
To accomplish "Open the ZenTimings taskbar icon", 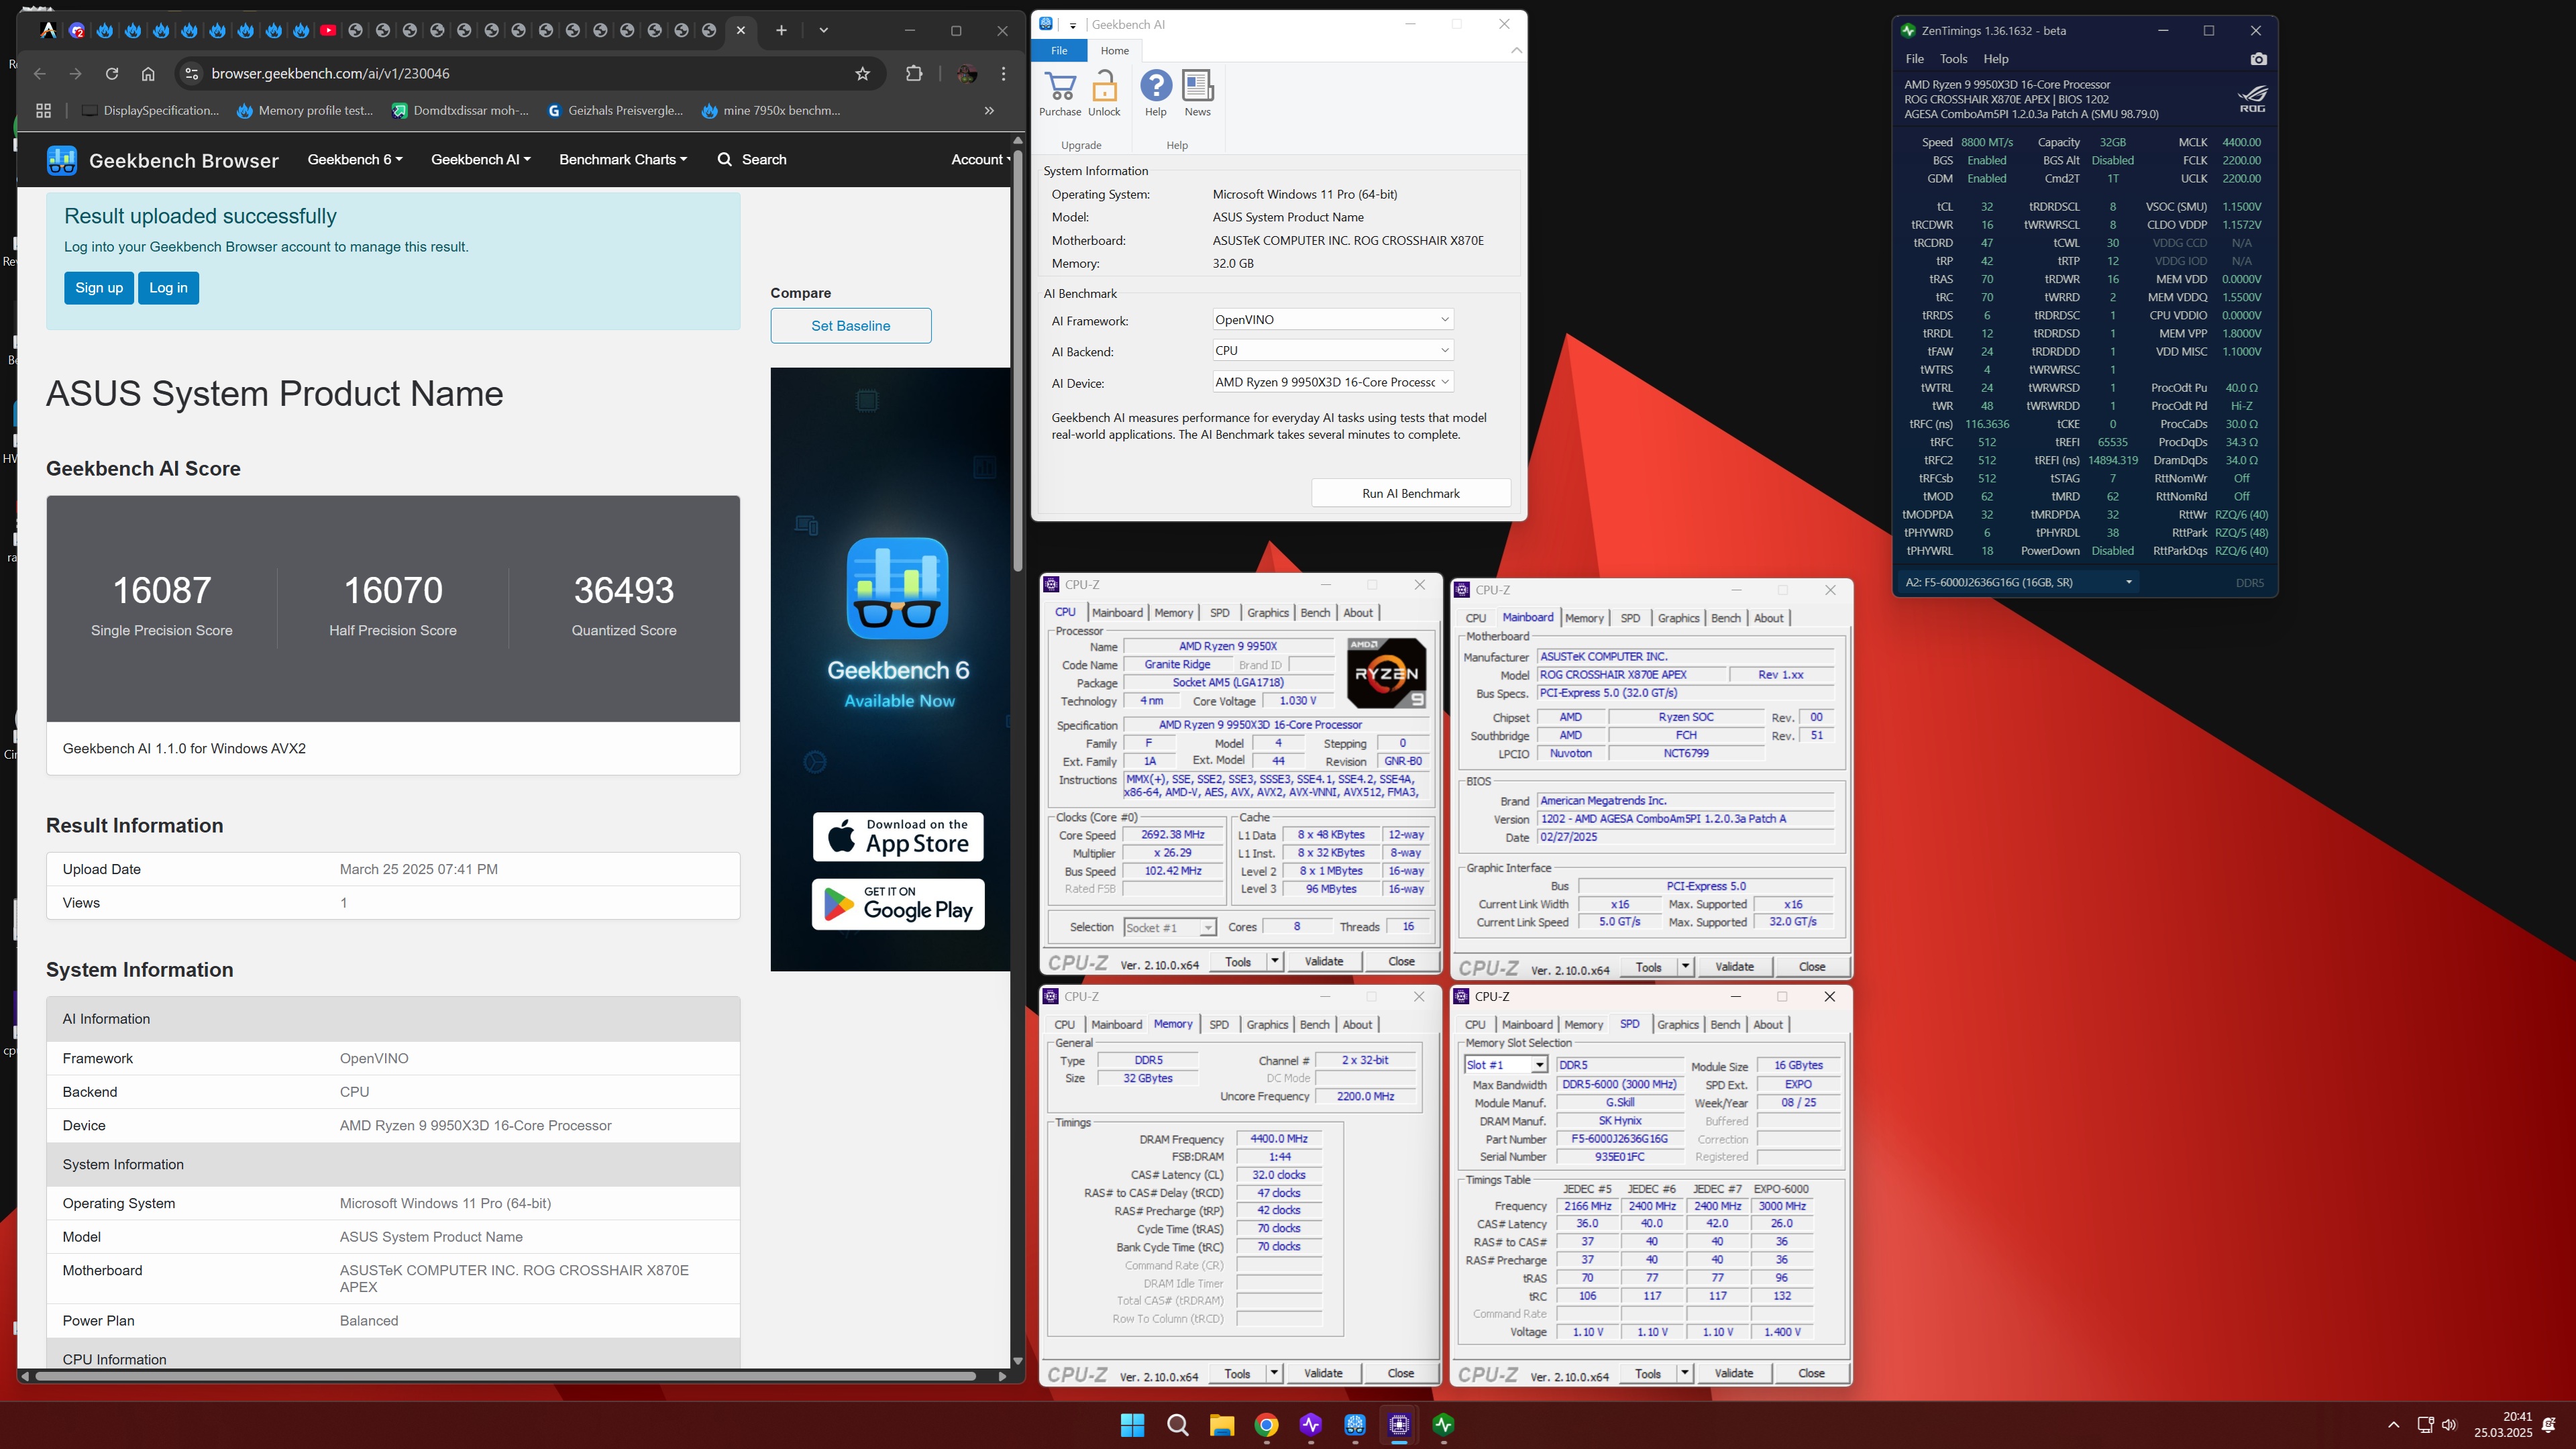I will [1443, 1425].
